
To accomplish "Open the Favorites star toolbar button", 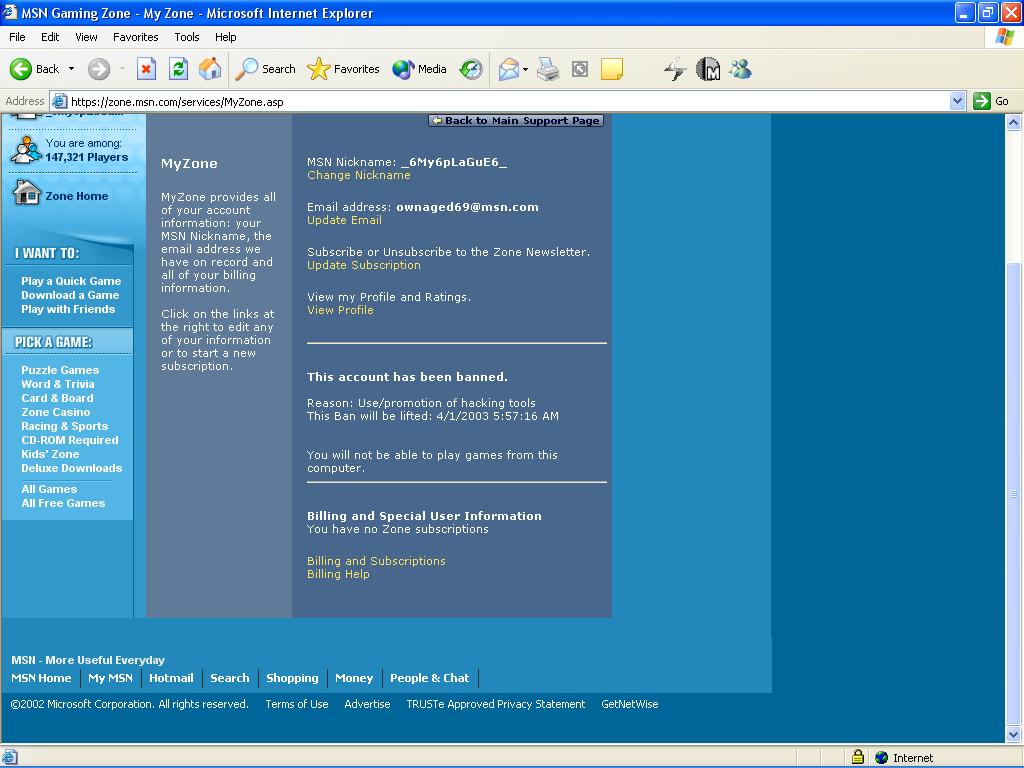I will 344,69.
